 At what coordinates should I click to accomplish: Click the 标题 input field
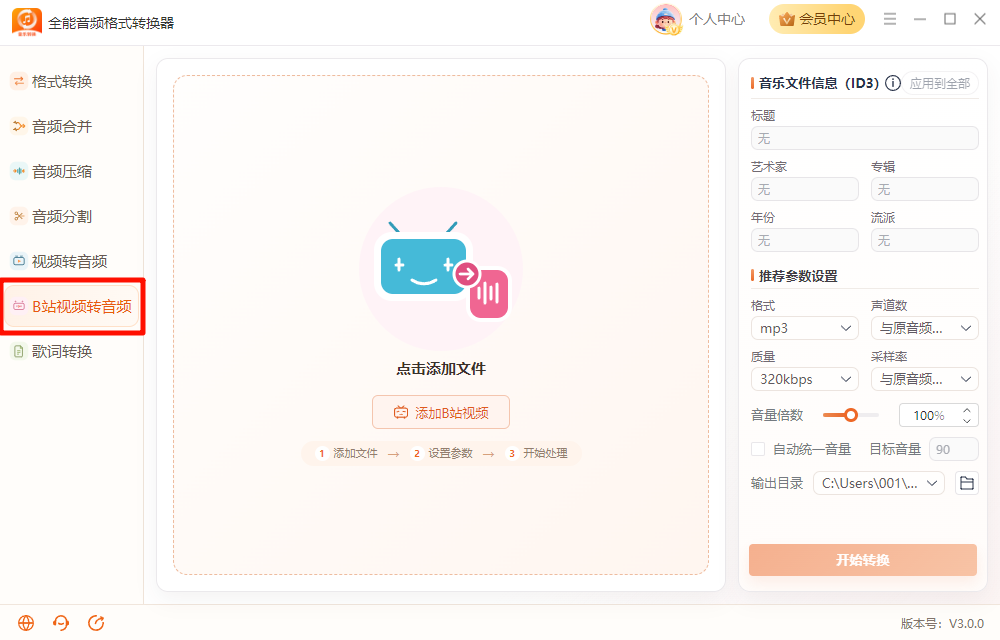click(x=865, y=138)
